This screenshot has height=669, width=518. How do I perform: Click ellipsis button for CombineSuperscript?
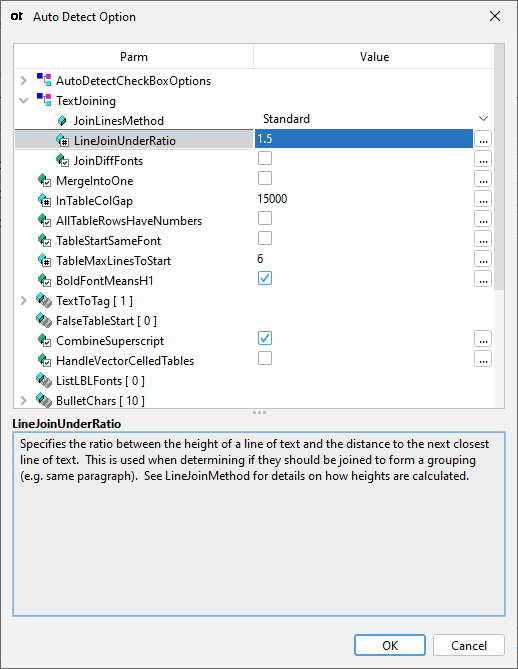(x=483, y=339)
